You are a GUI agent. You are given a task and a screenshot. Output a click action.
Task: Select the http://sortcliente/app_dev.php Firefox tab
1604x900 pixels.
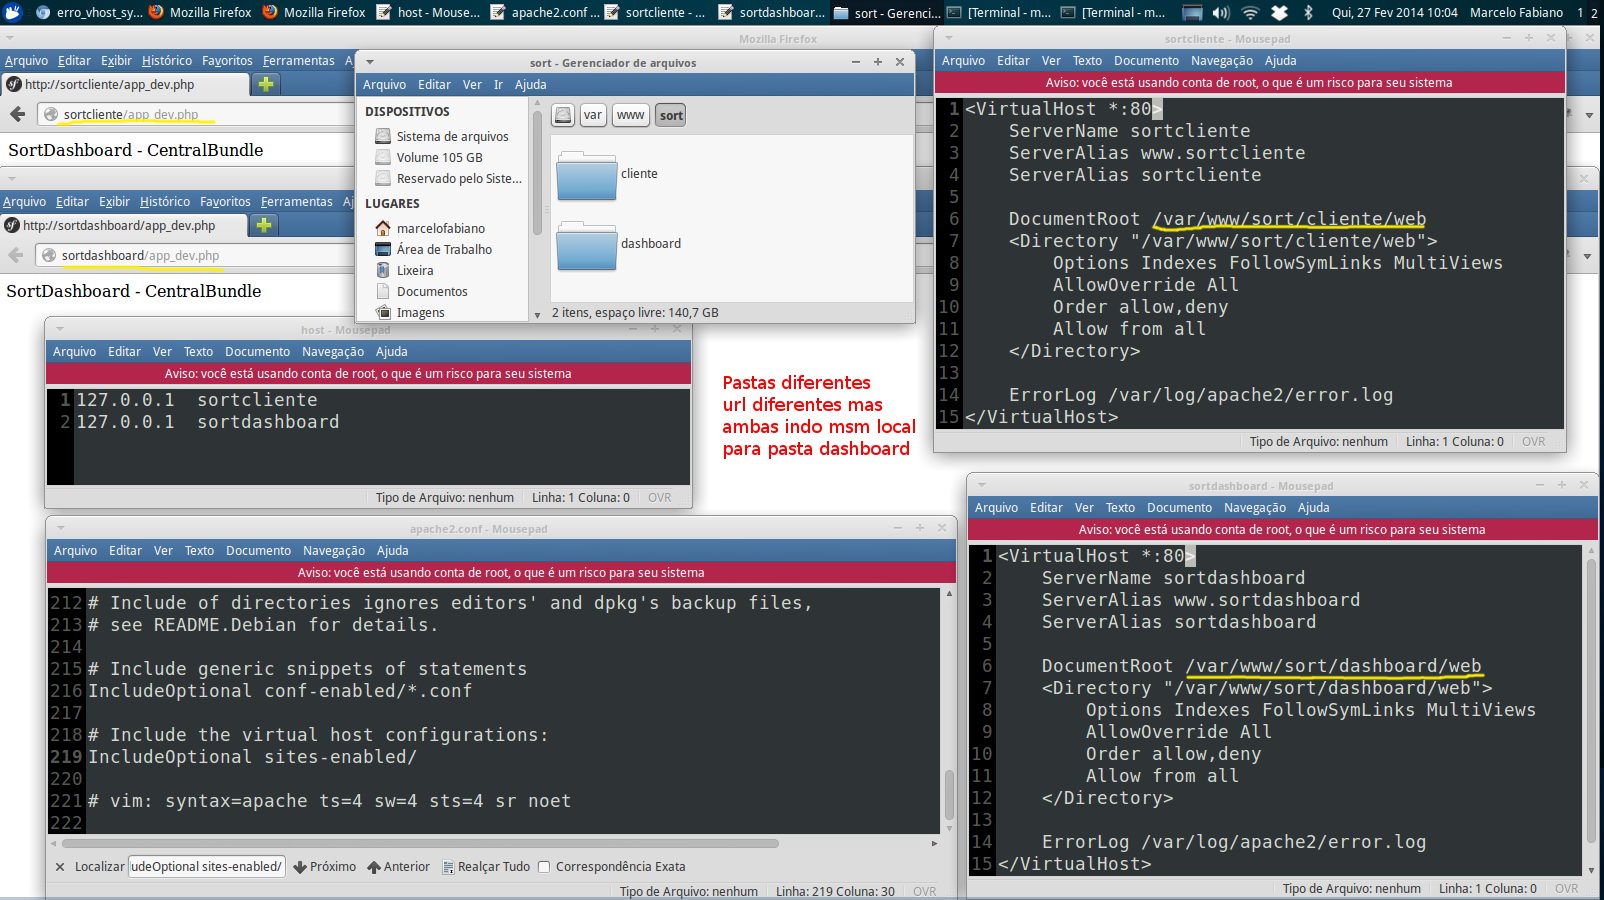point(124,84)
